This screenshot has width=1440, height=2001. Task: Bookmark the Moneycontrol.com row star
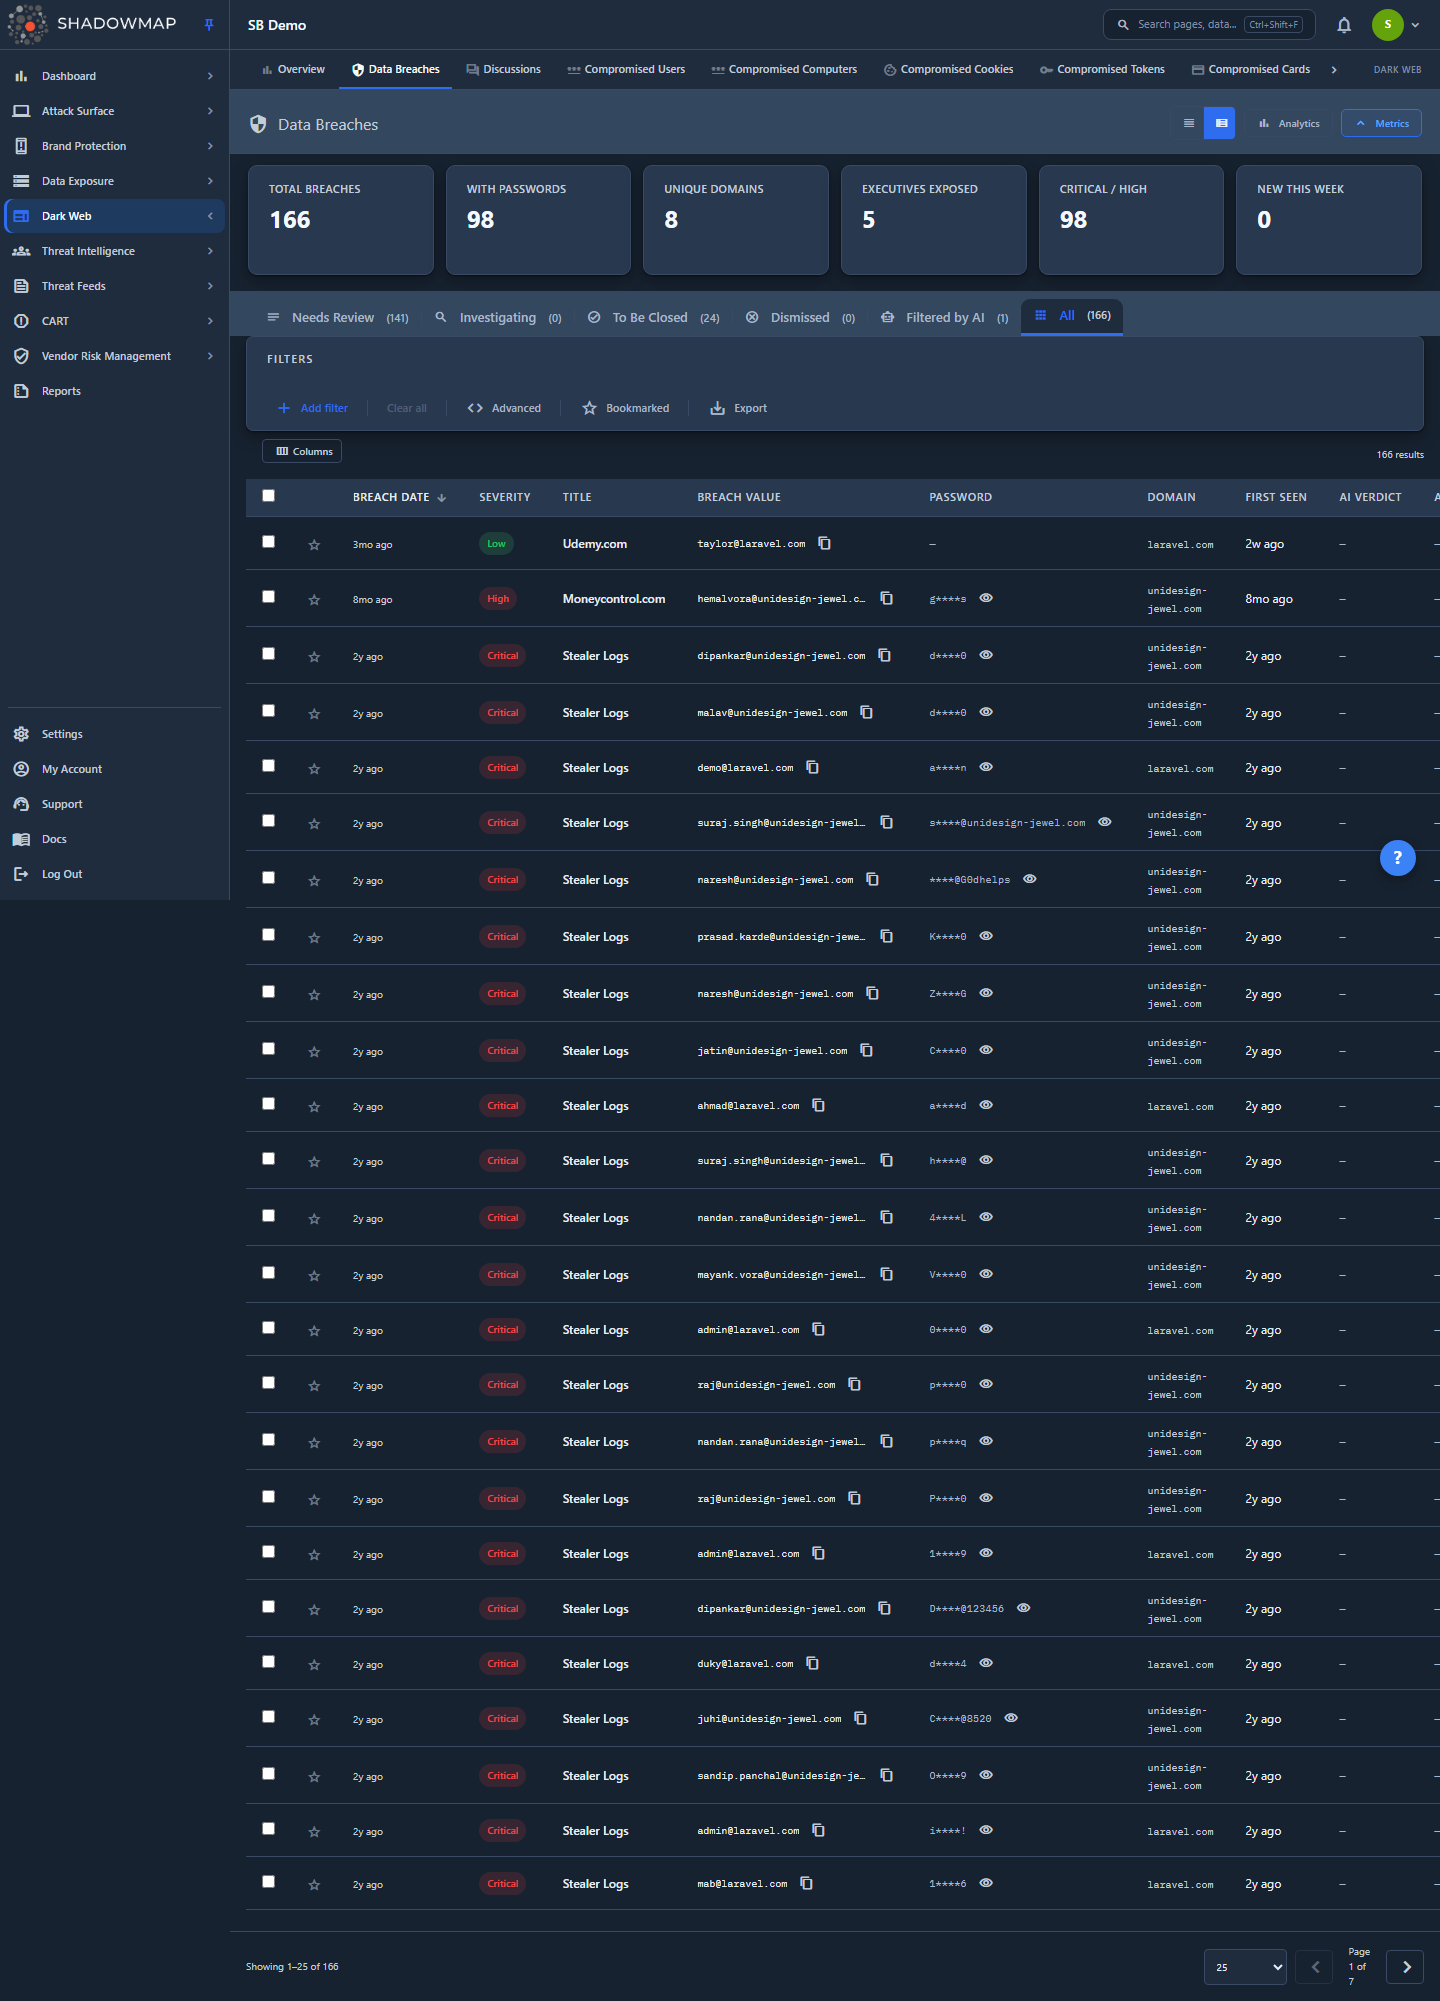pyautogui.click(x=314, y=600)
